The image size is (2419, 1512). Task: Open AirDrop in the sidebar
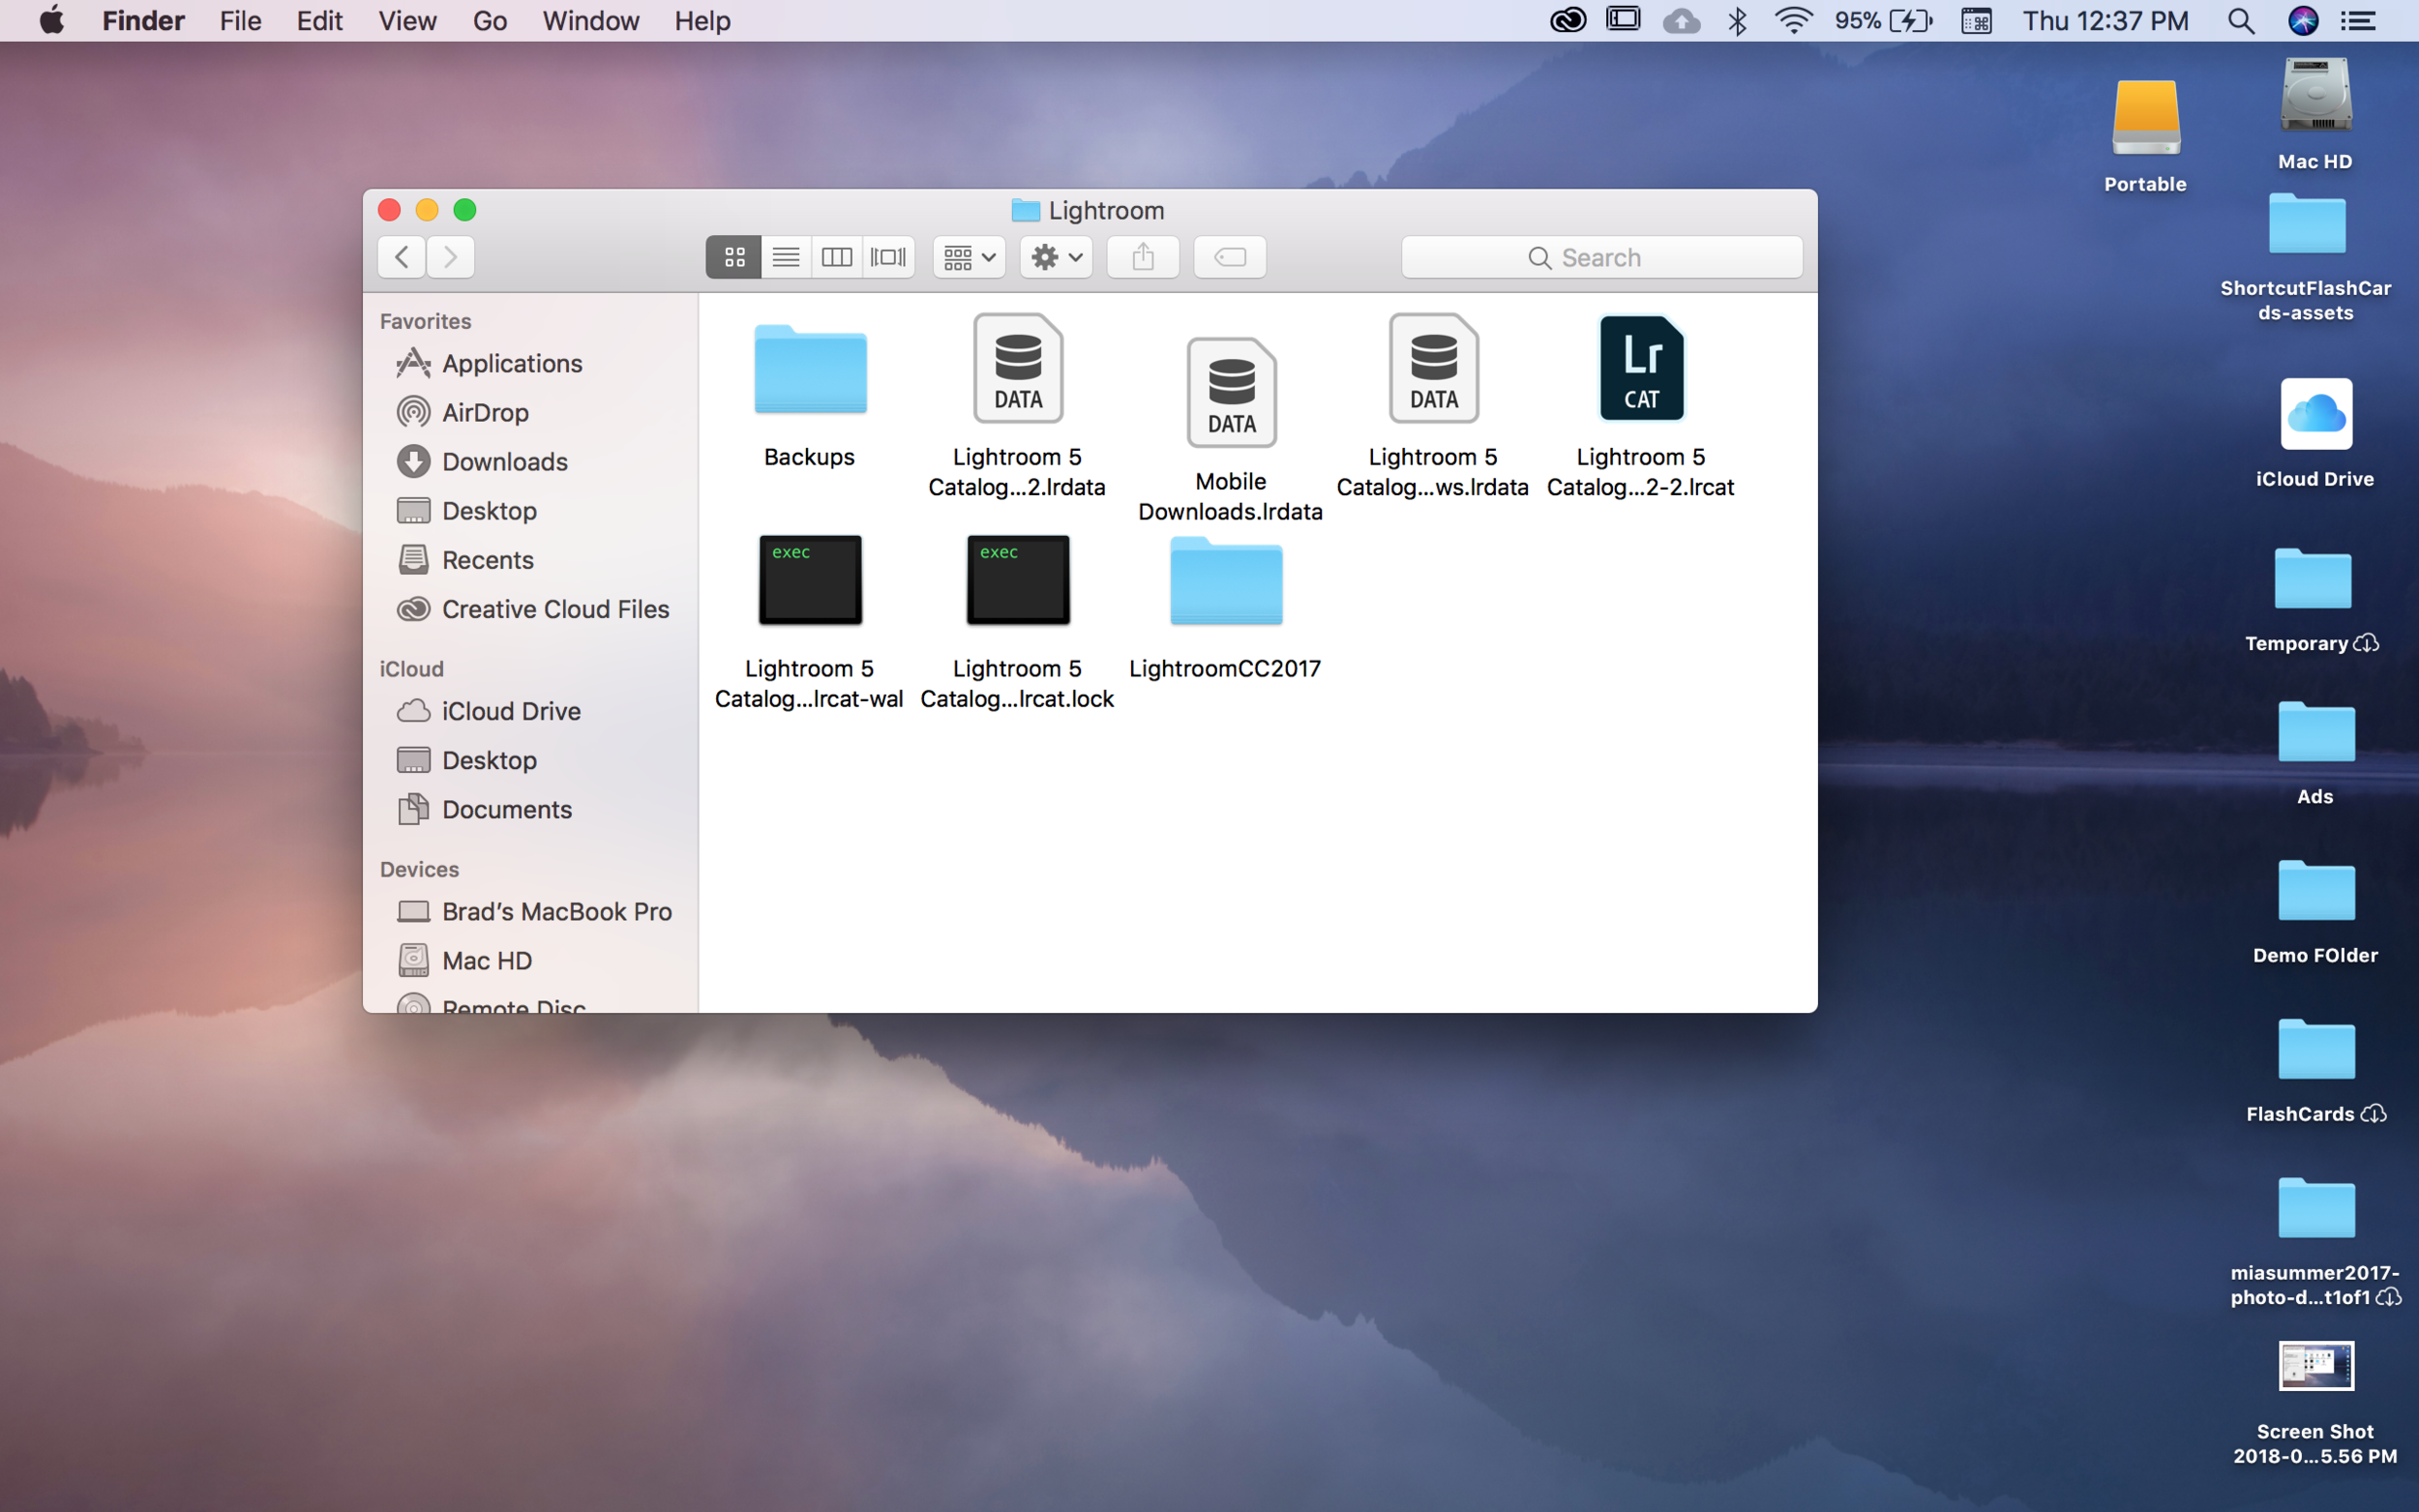[485, 412]
